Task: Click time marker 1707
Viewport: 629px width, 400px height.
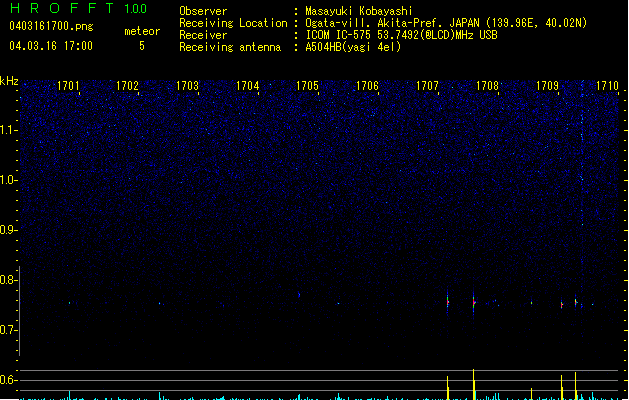Action: (427, 86)
